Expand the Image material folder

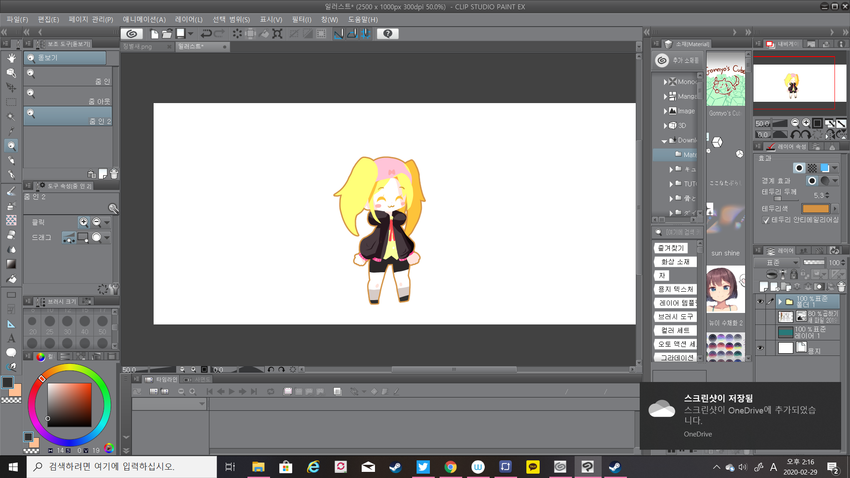666,111
